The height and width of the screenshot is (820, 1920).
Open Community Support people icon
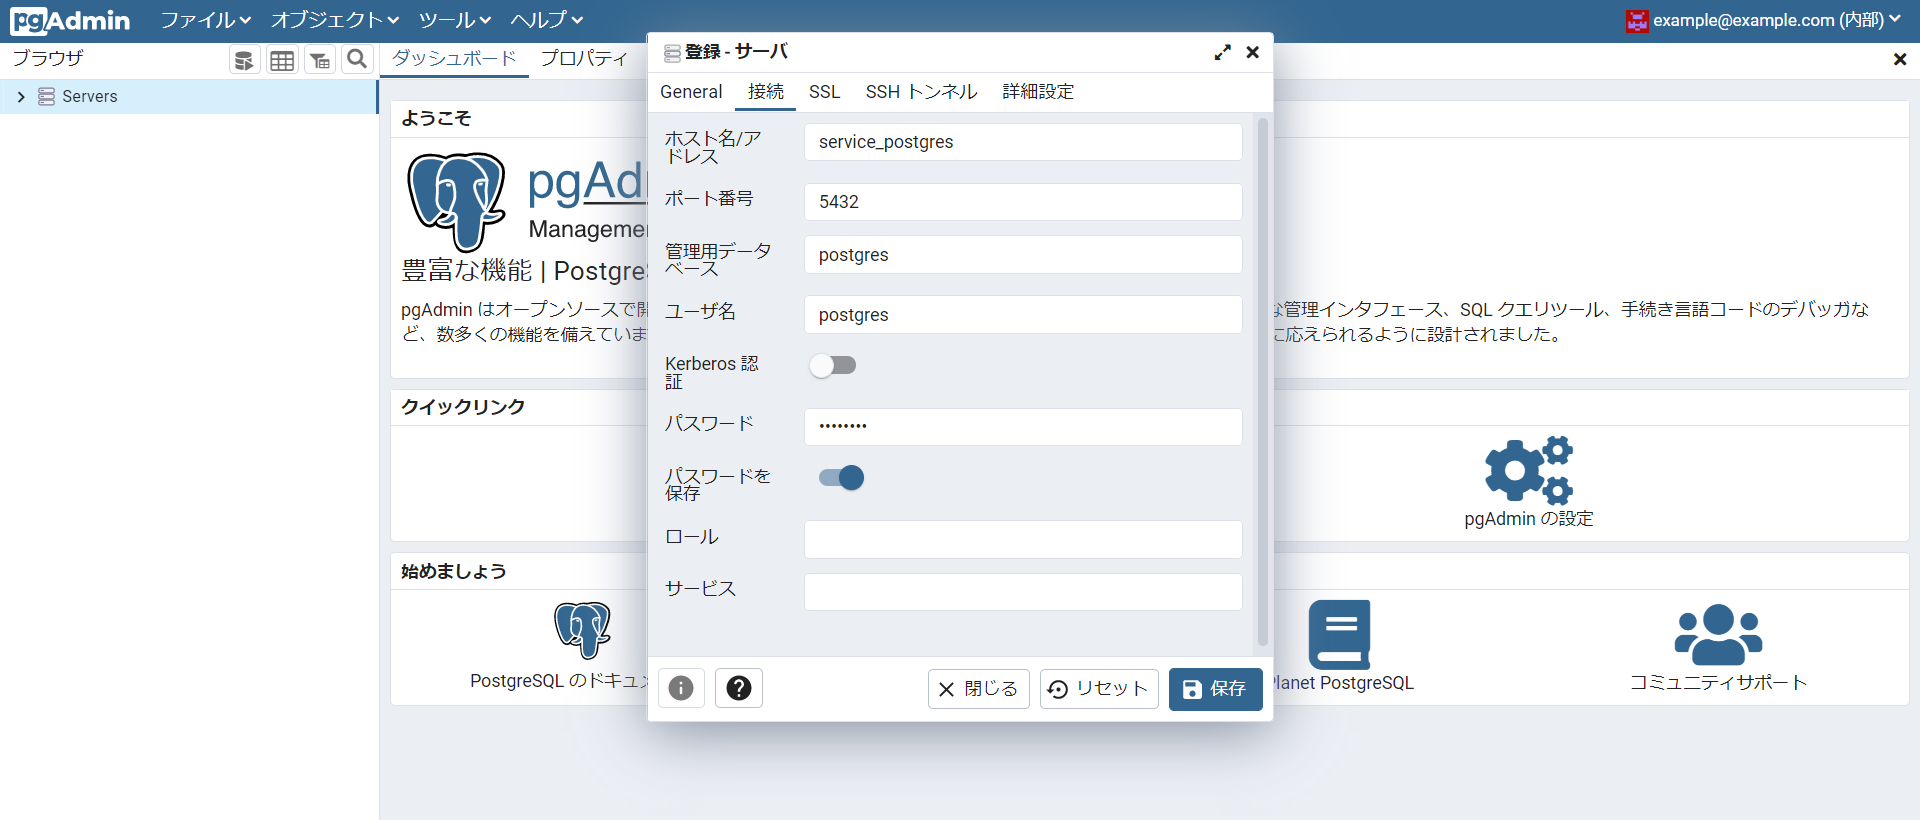(x=1718, y=634)
